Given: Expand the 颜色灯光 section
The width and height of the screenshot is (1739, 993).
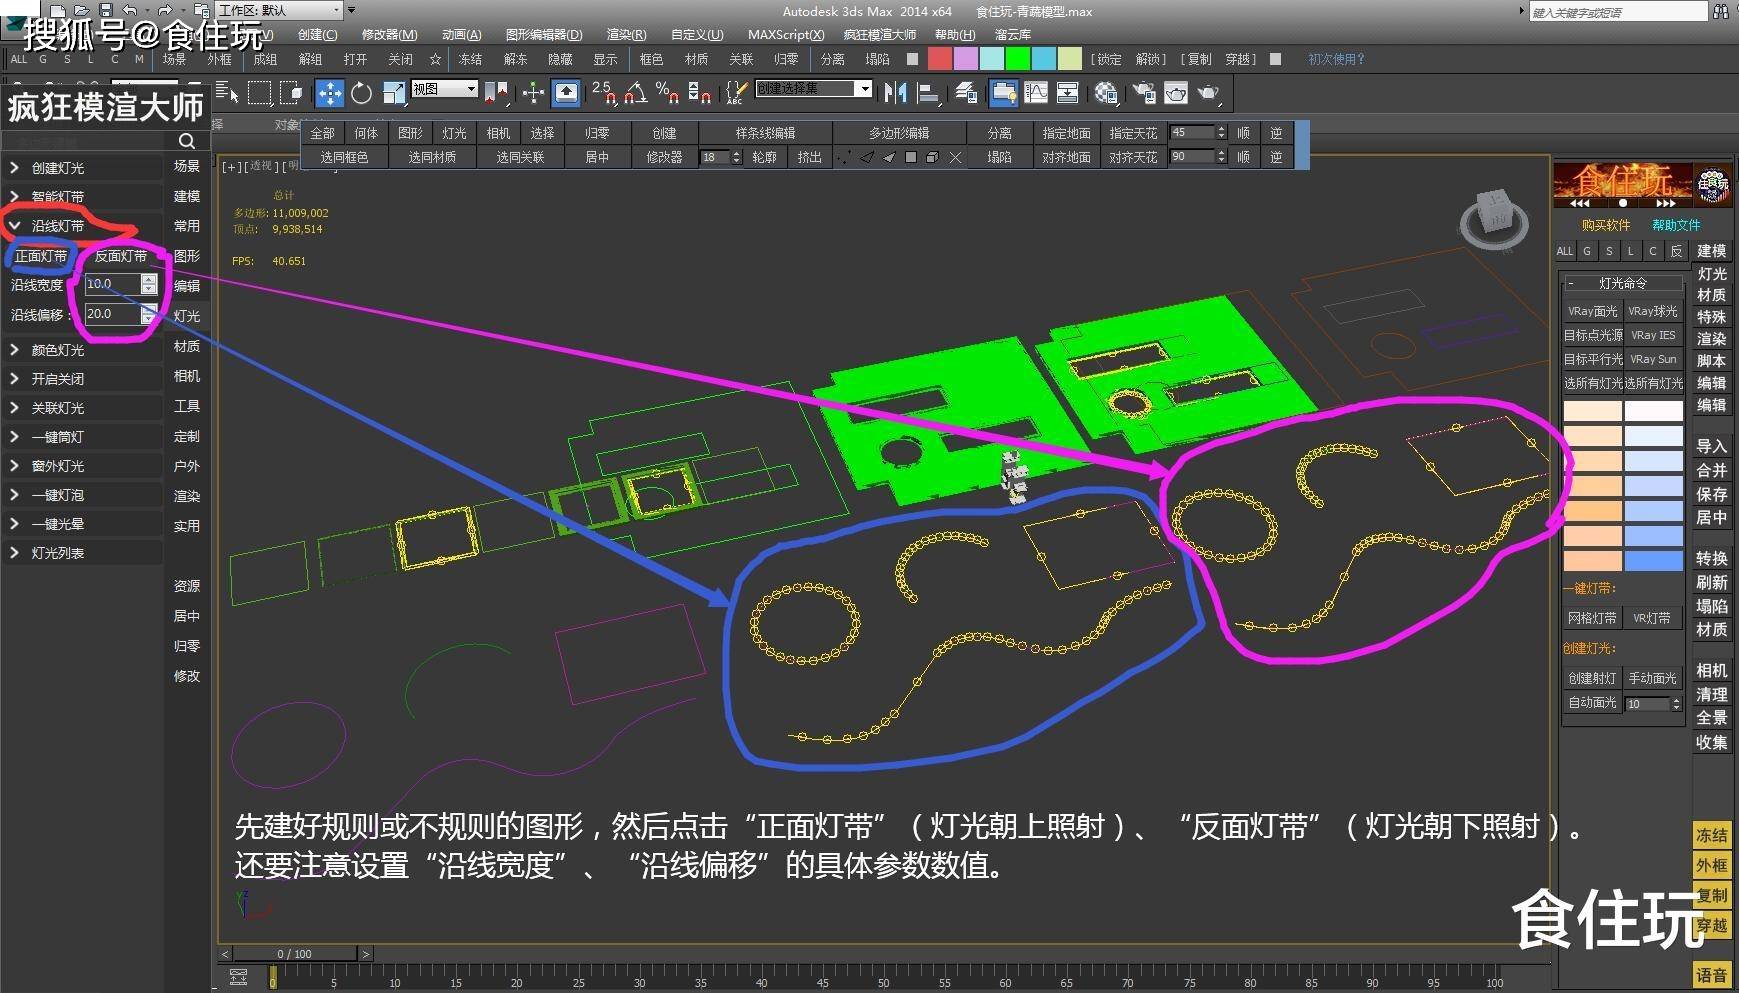Looking at the screenshot, I should tap(82, 350).
